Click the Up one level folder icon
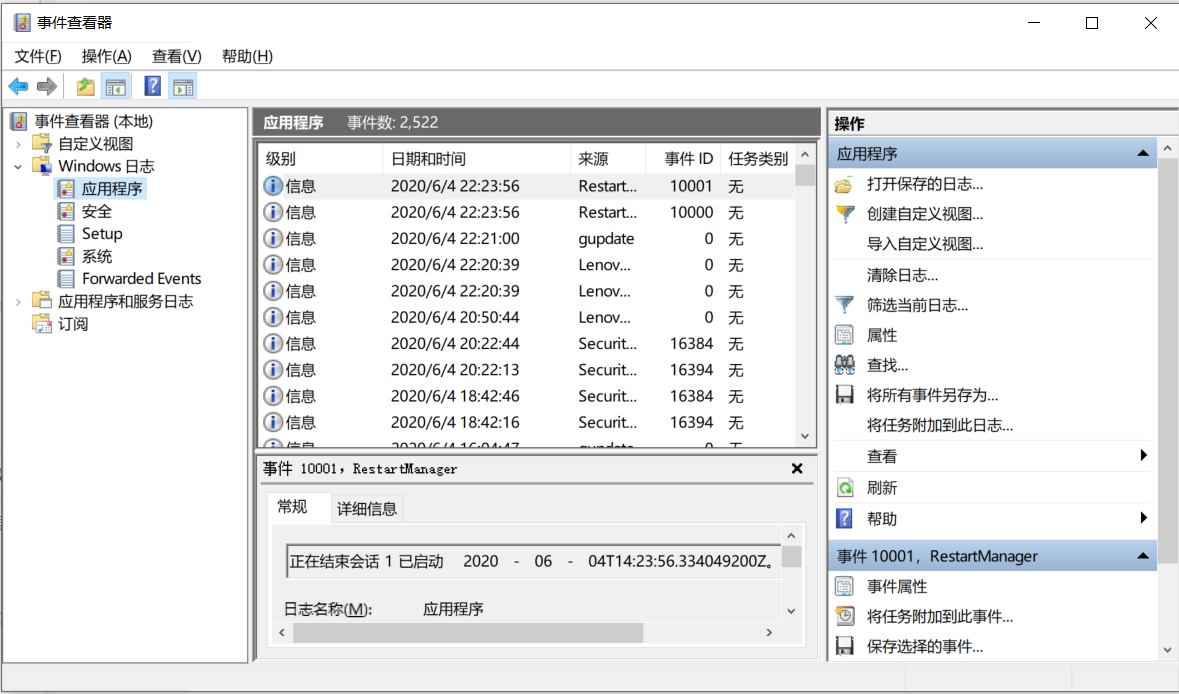Viewport: 1179px width, 694px height. [86, 86]
